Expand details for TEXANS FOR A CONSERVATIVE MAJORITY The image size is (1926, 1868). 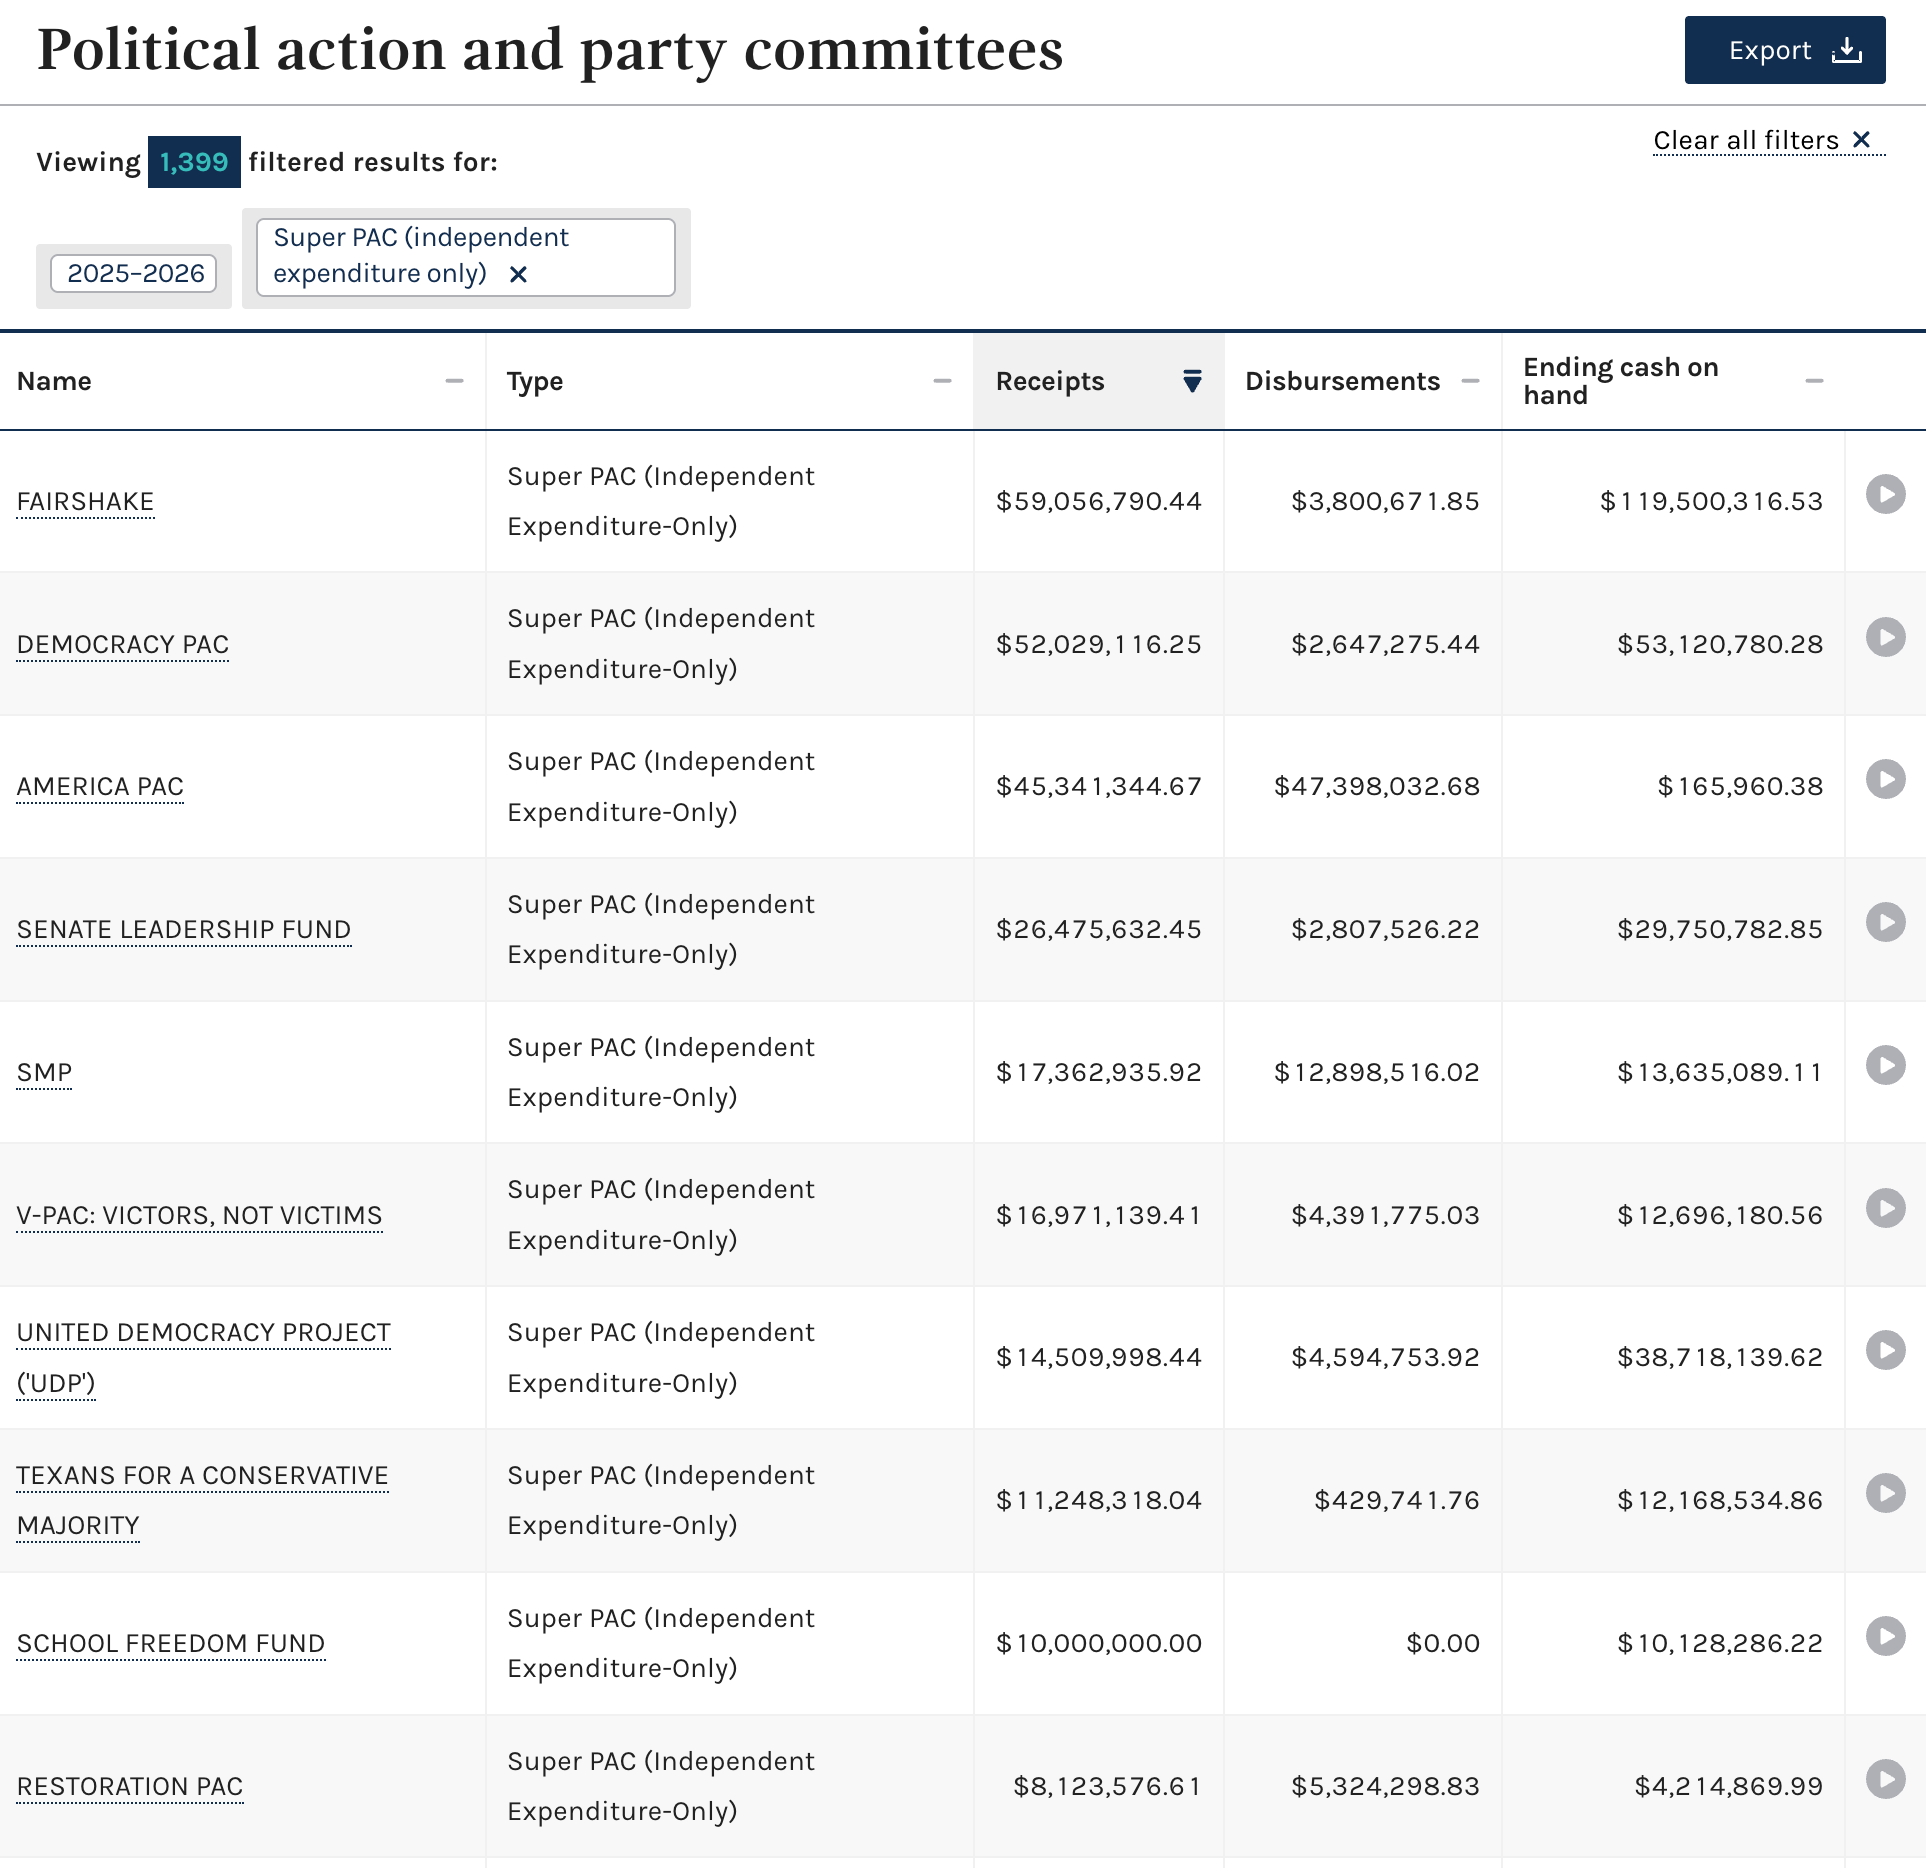(x=1885, y=1493)
